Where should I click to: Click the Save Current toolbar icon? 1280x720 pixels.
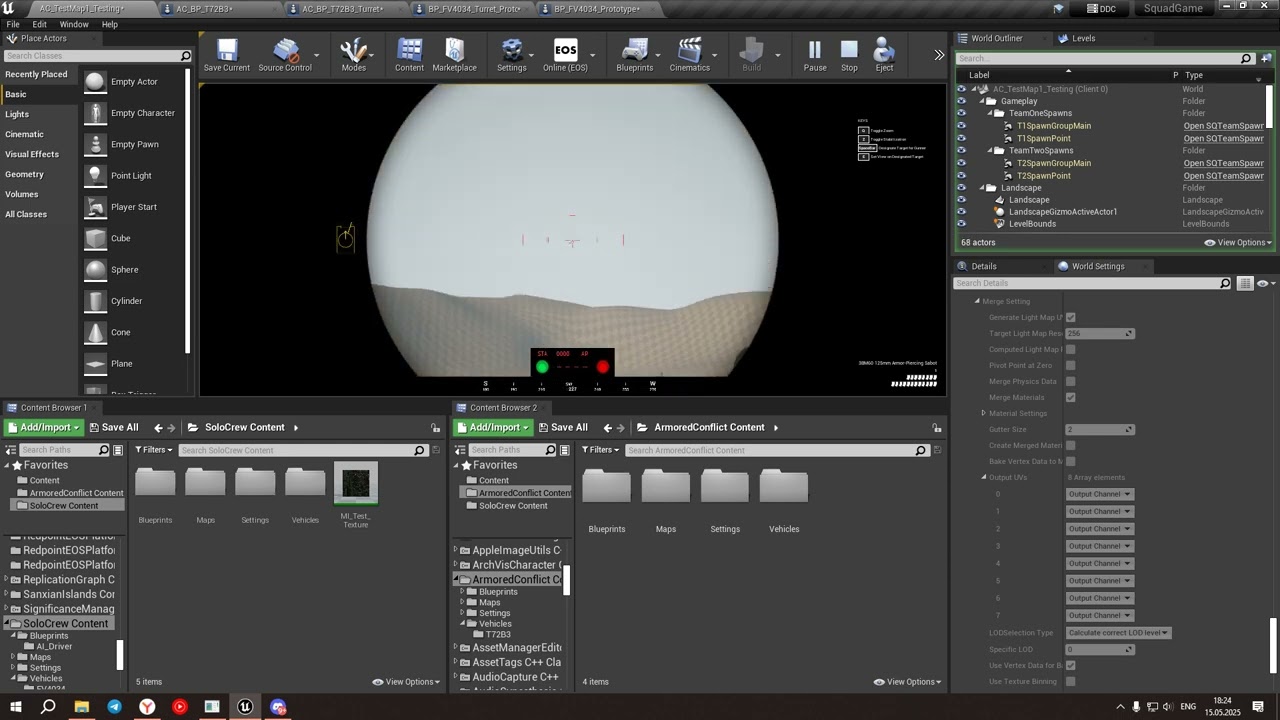227,55
